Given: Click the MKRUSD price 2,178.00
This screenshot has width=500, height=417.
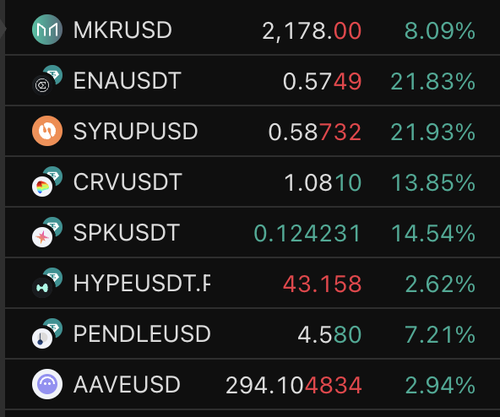Looking at the screenshot, I should [x=312, y=31].
